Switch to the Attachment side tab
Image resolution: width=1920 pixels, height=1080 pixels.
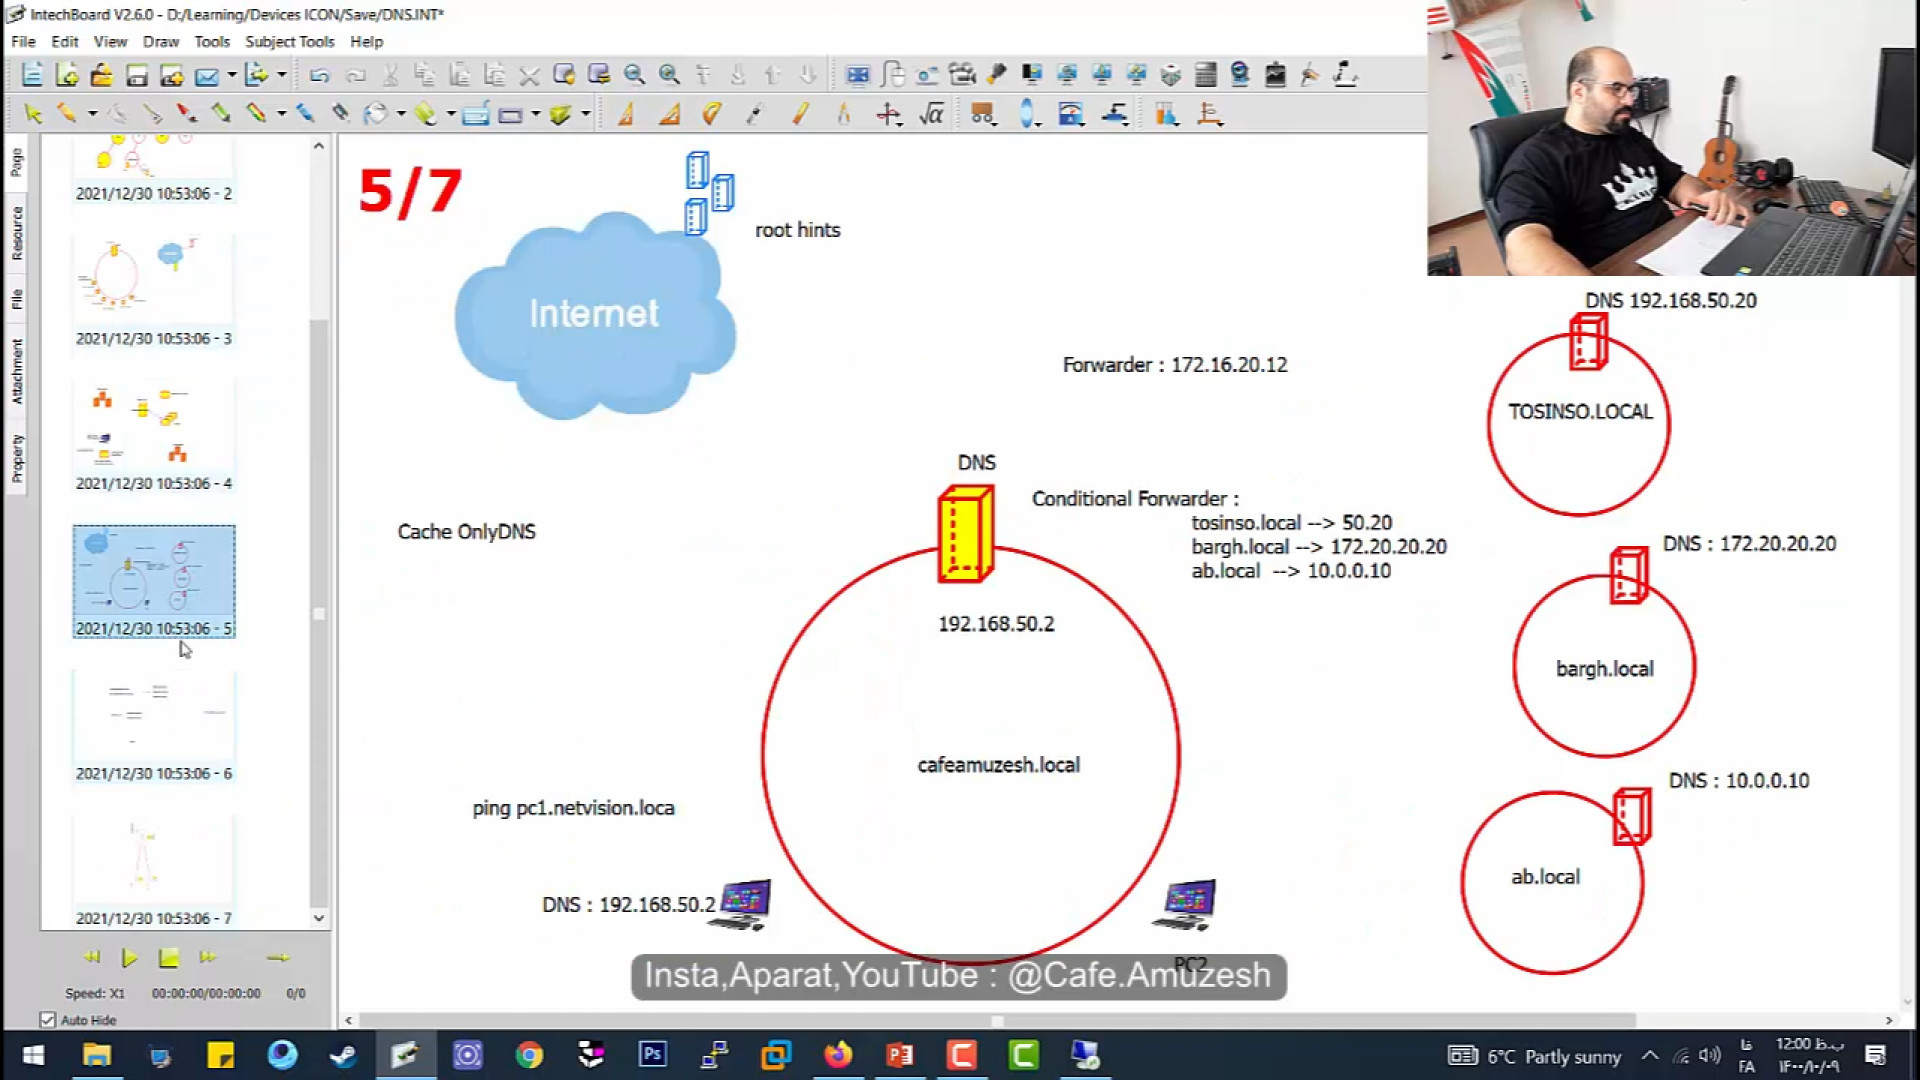17,371
